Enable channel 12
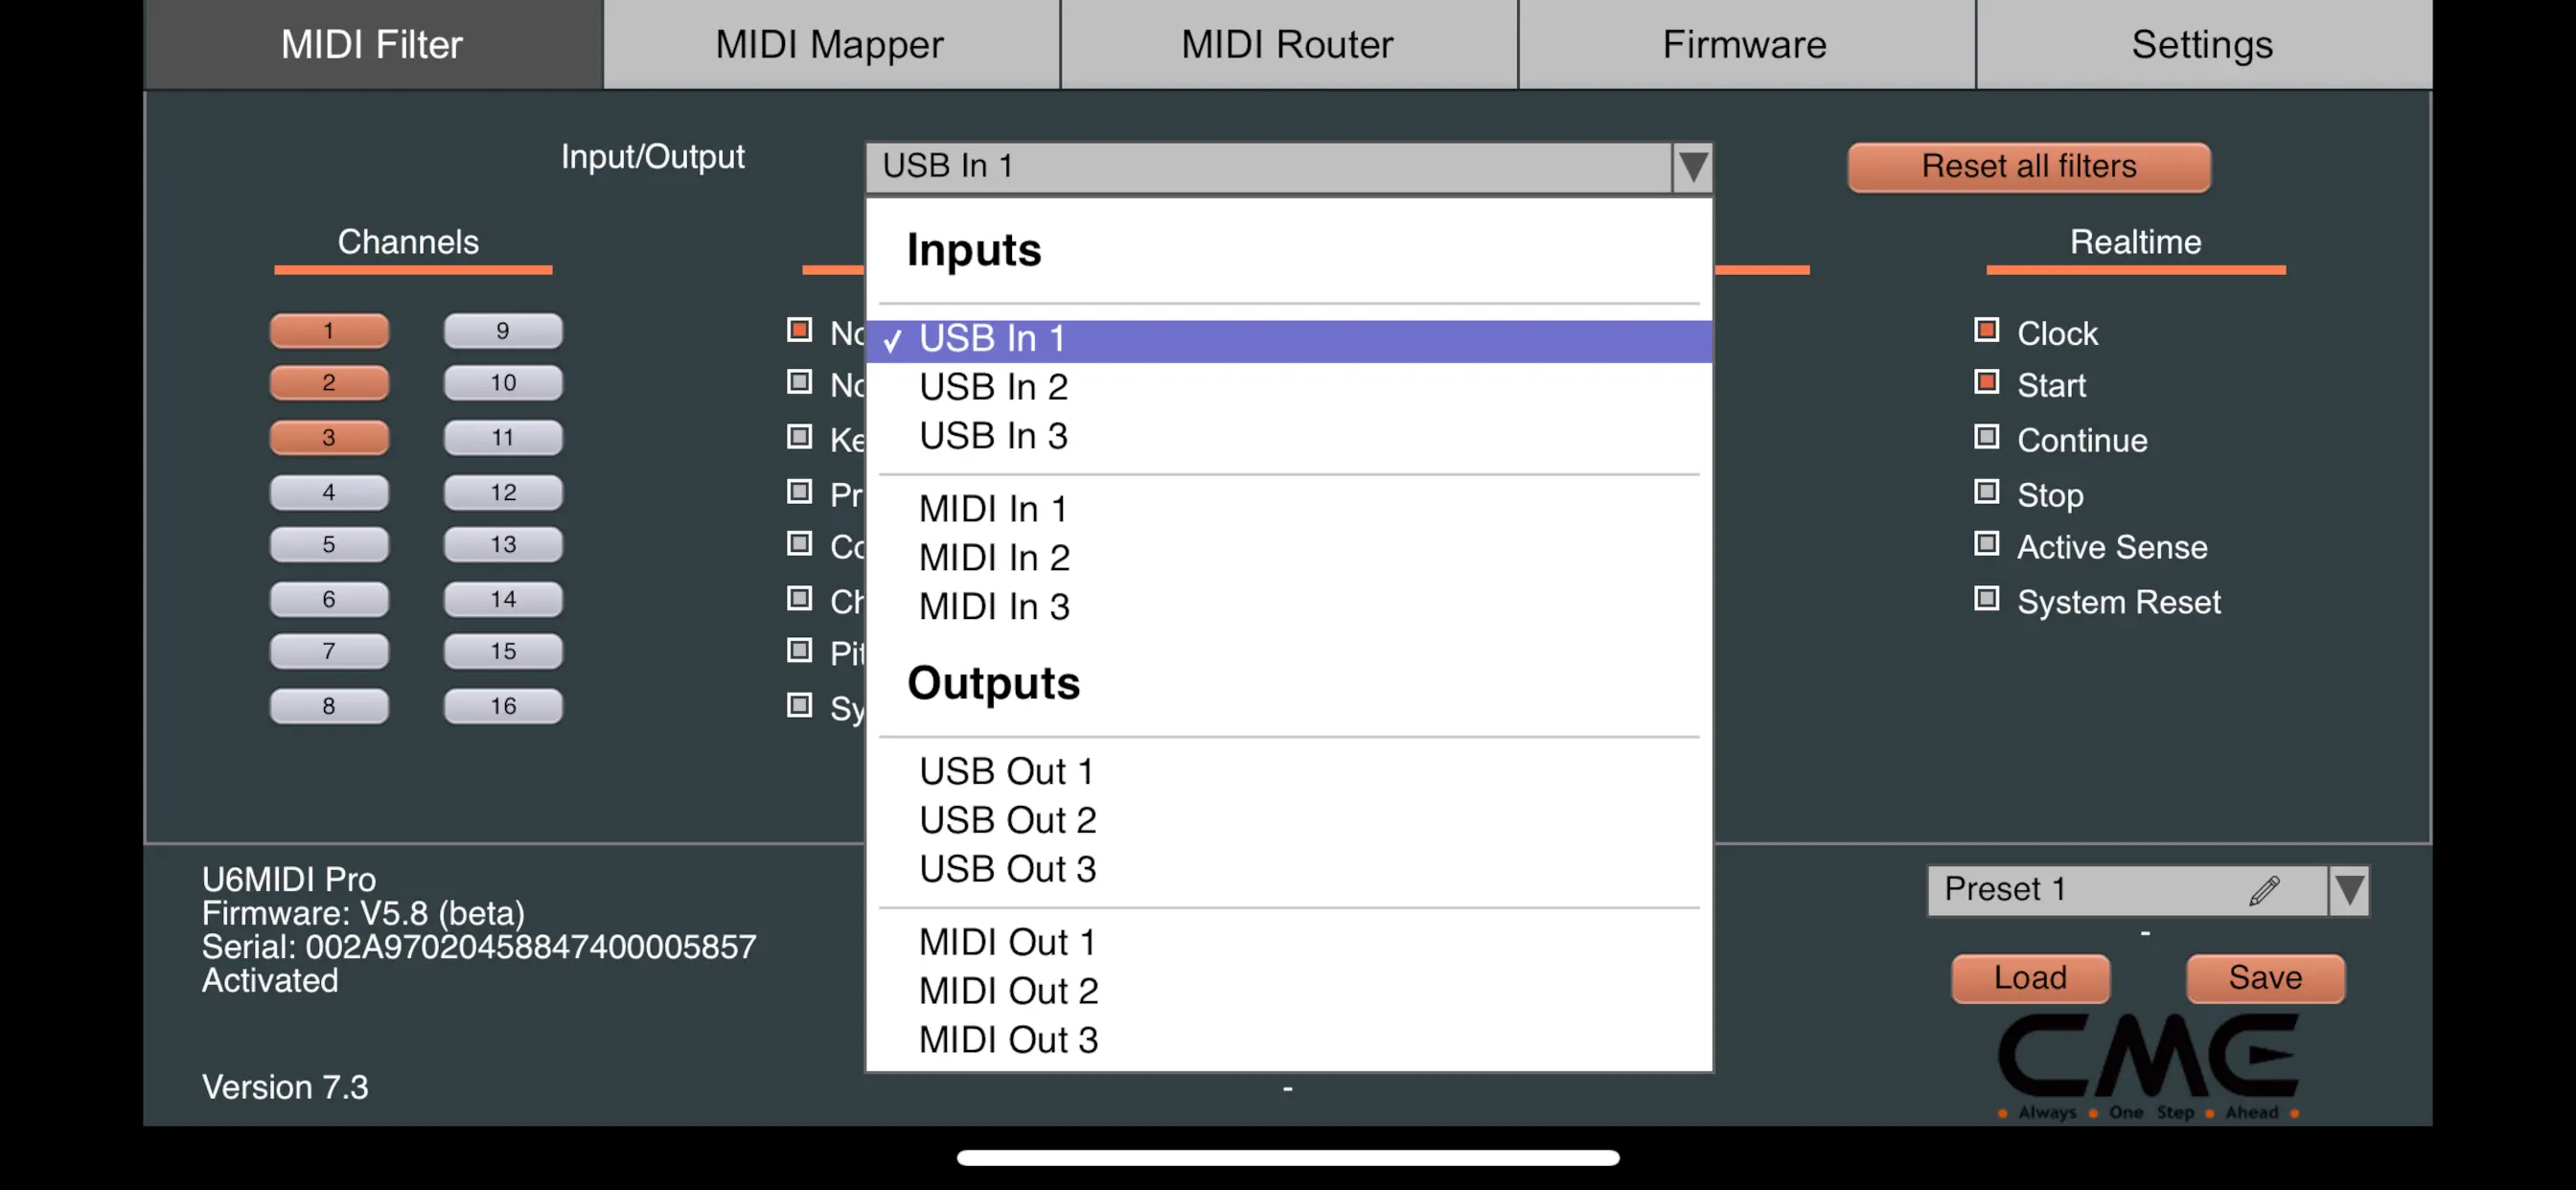Image resolution: width=2576 pixels, height=1190 pixels. click(x=503, y=491)
